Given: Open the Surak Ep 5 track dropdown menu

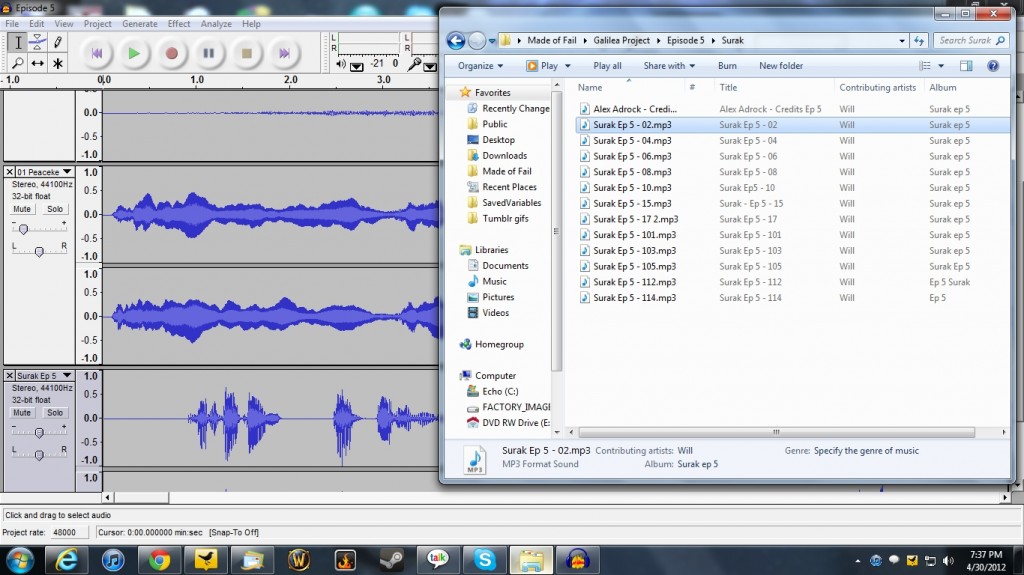Looking at the screenshot, I should point(67,376).
